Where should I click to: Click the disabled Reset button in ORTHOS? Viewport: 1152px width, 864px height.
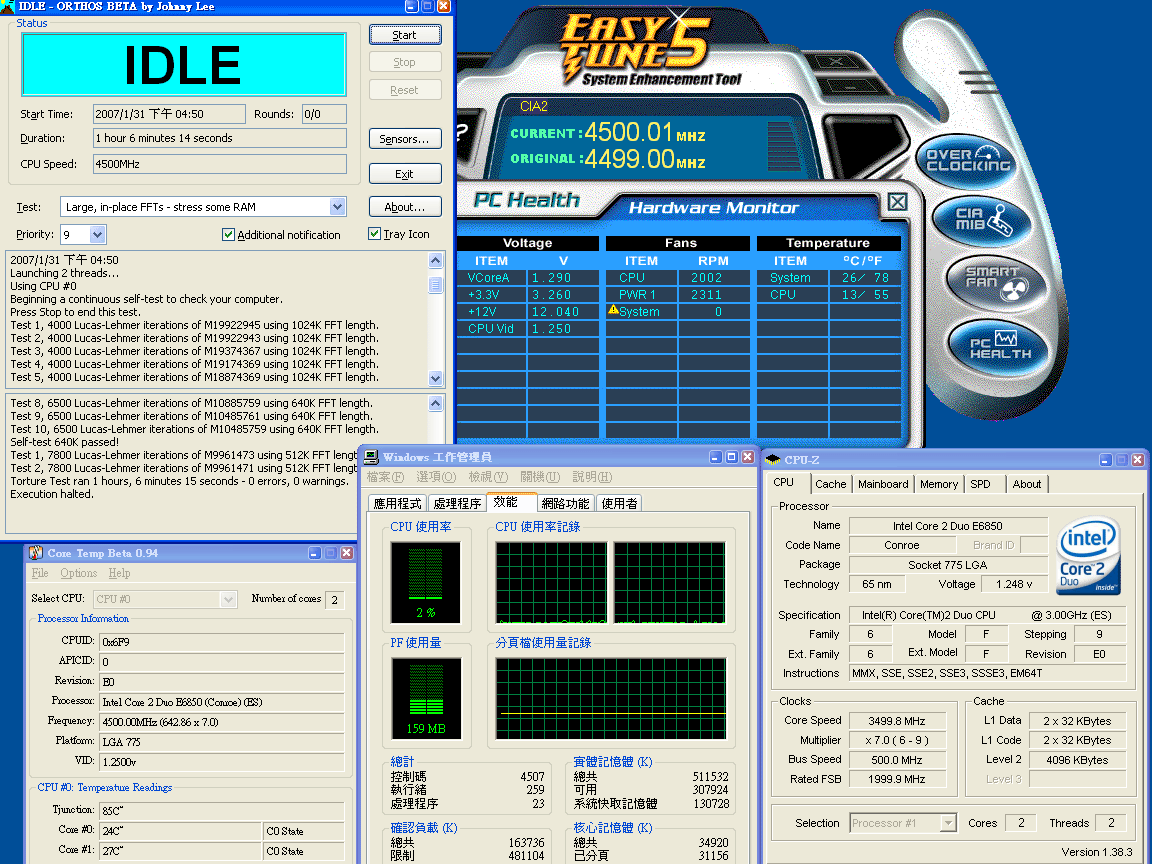click(405, 90)
